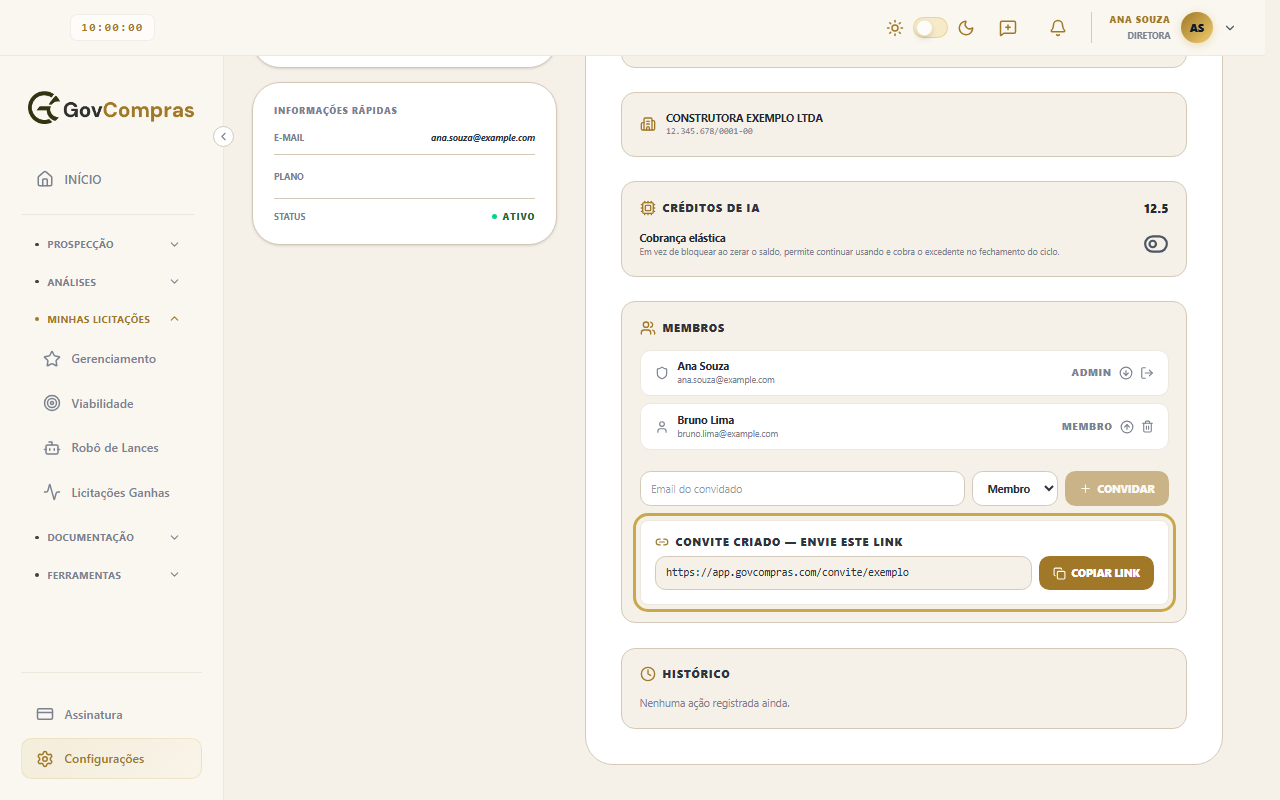Click the Membros people icon
This screenshot has height=800, width=1280.
(648, 328)
